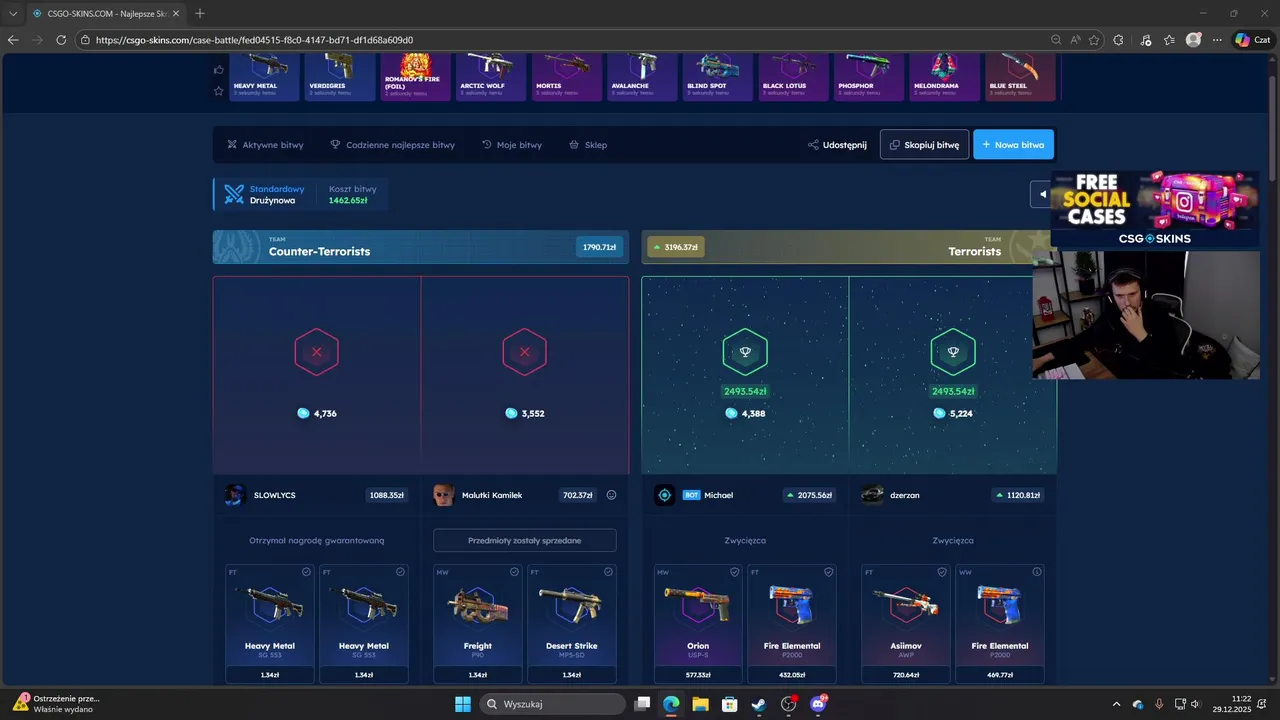Screen dimensions: 1280x720
Task: Click the Desert Strike MP5-SD card
Action: tap(572, 624)
